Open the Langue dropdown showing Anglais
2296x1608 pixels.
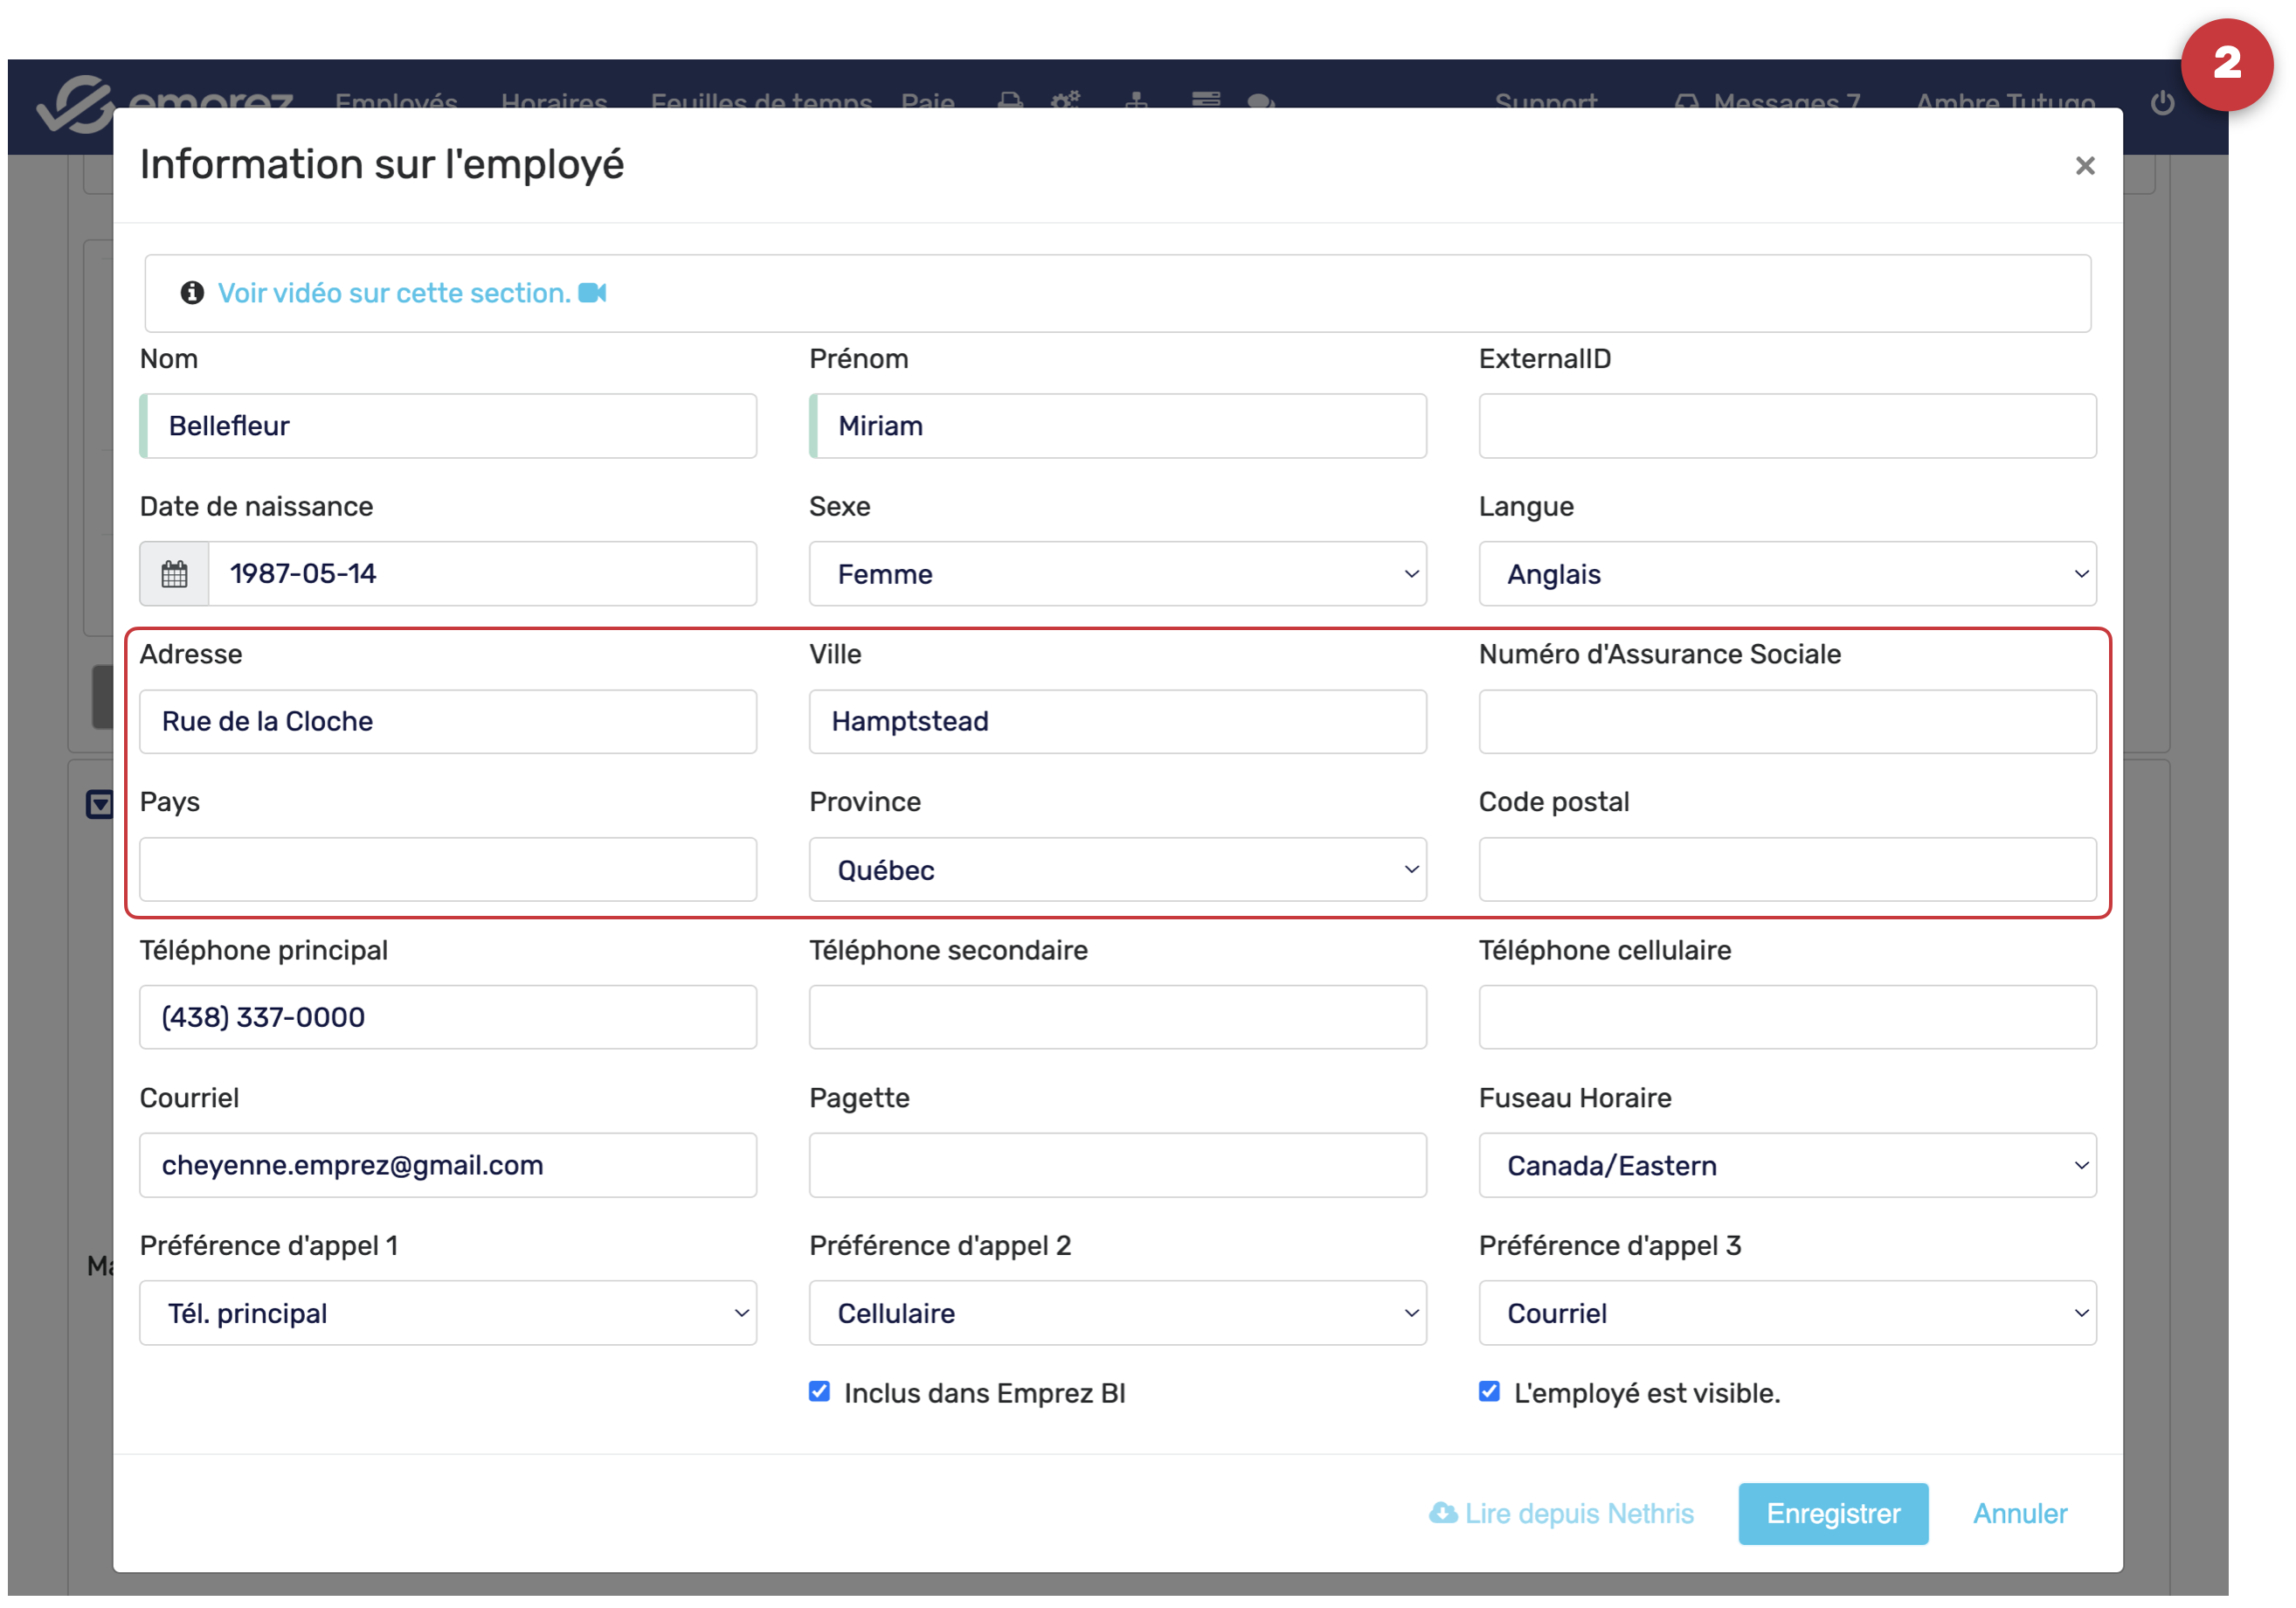(x=1786, y=574)
